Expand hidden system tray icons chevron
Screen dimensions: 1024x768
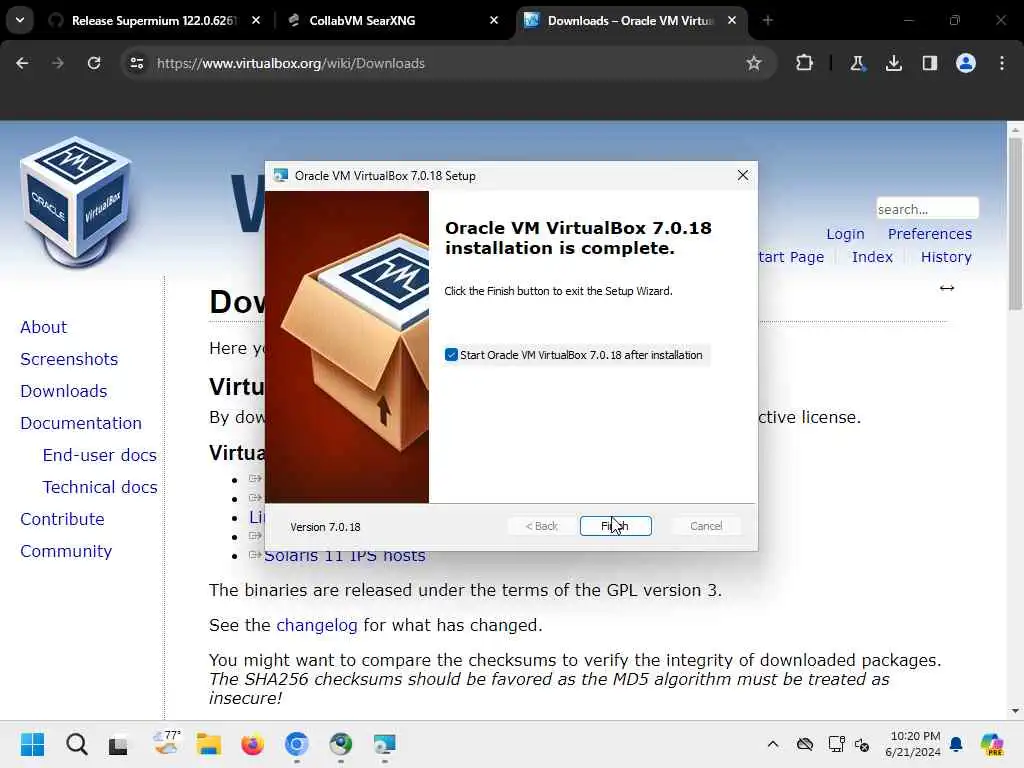773,744
